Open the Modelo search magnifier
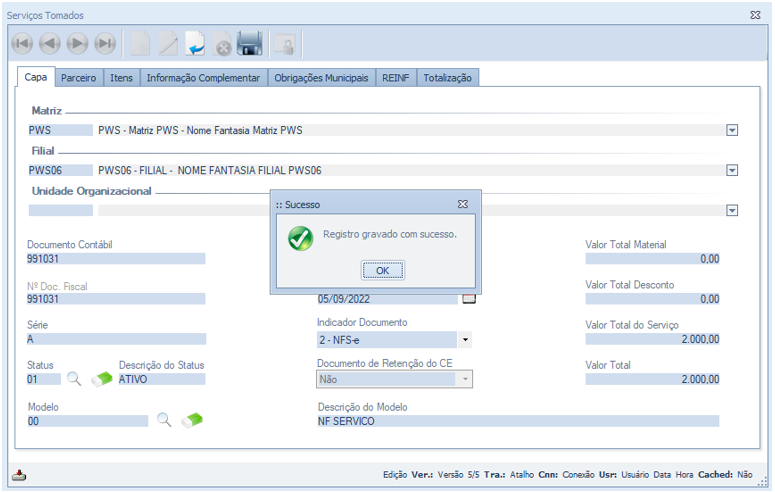The height and width of the screenshot is (492, 775). pos(165,420)
